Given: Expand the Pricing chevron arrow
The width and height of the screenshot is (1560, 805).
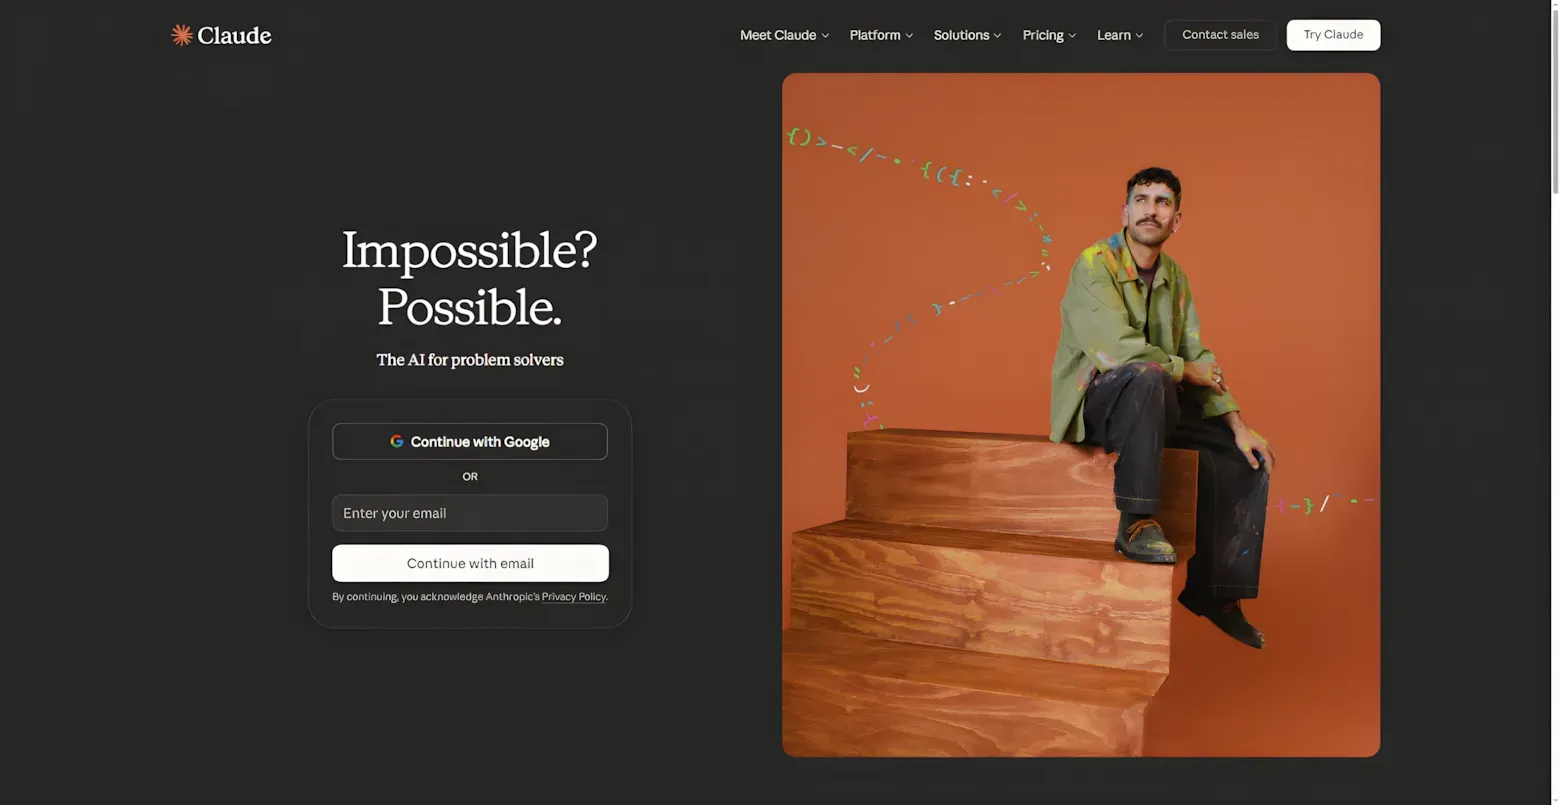Looking at the screenshot, I should (x=1072, y=36).
